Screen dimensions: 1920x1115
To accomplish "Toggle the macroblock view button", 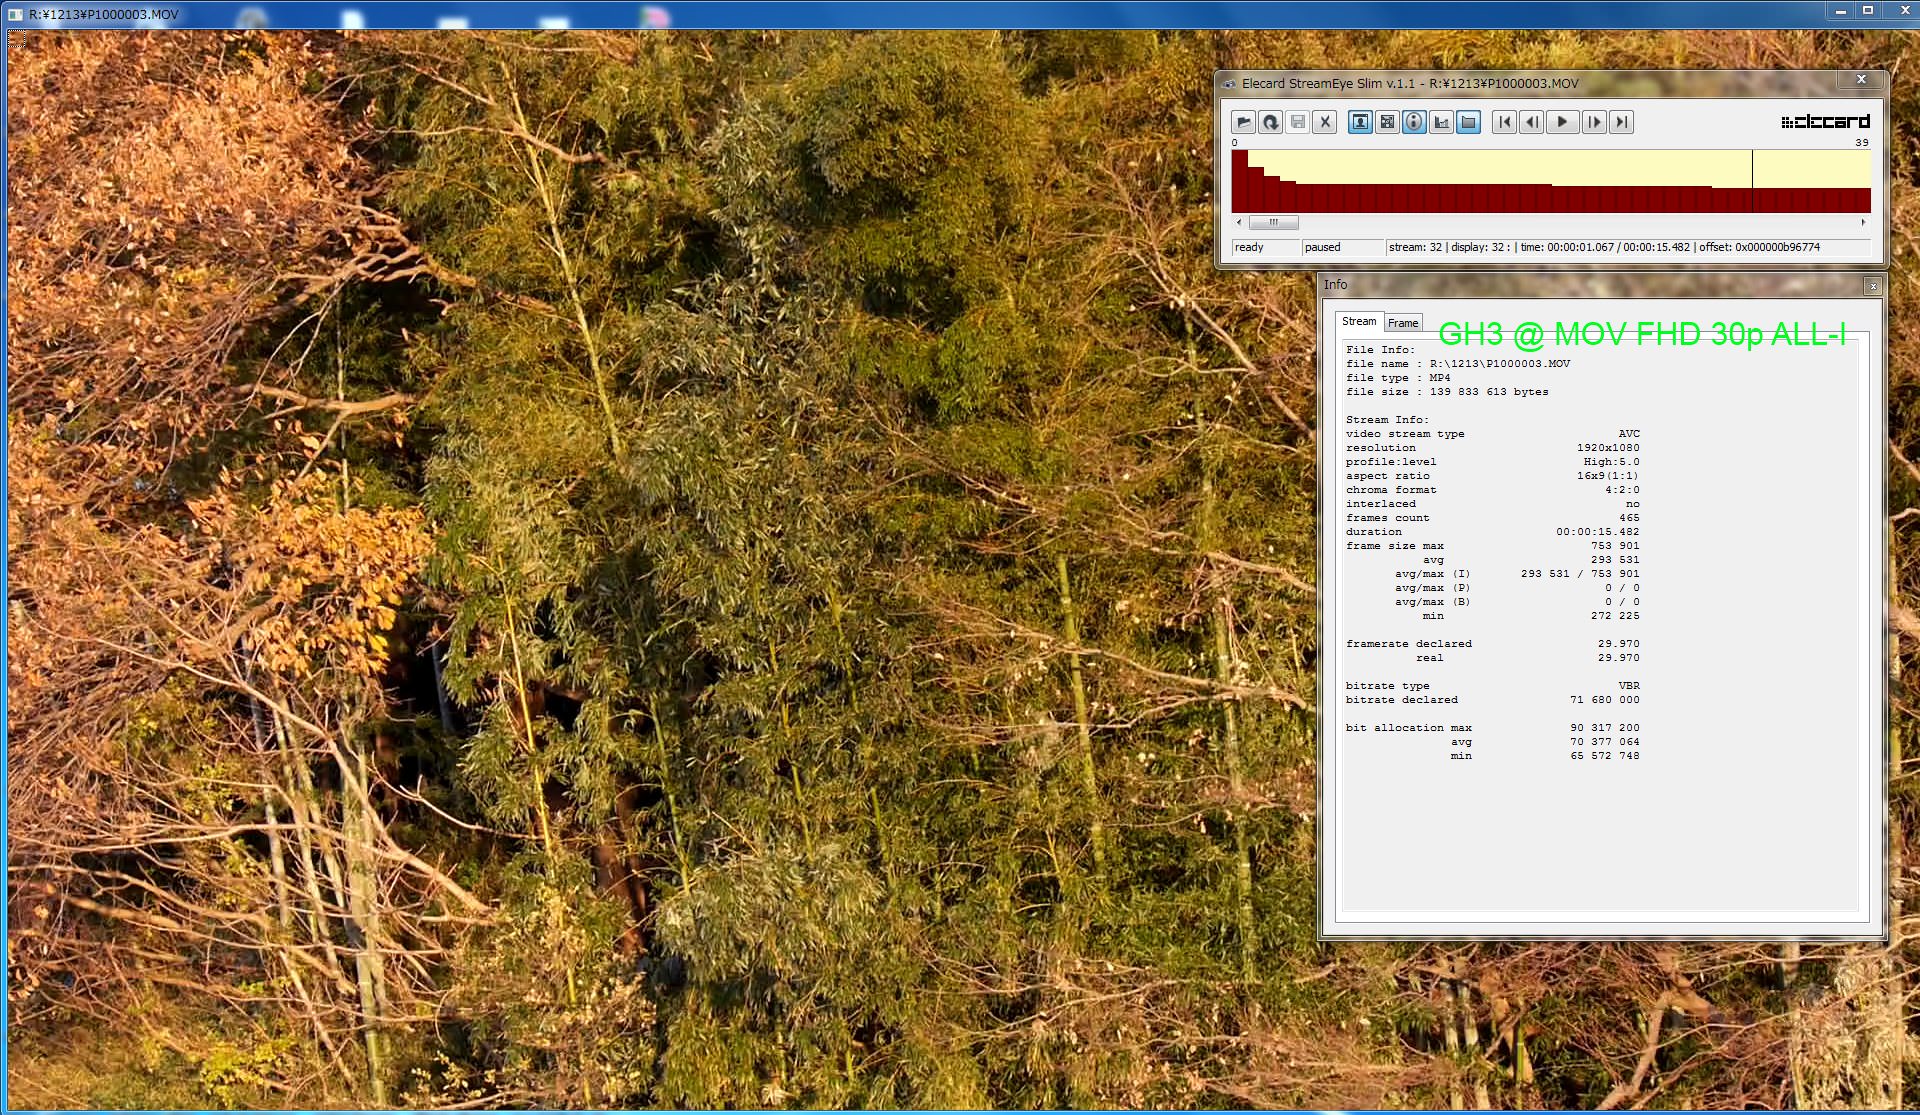I will pos(1387,122).
